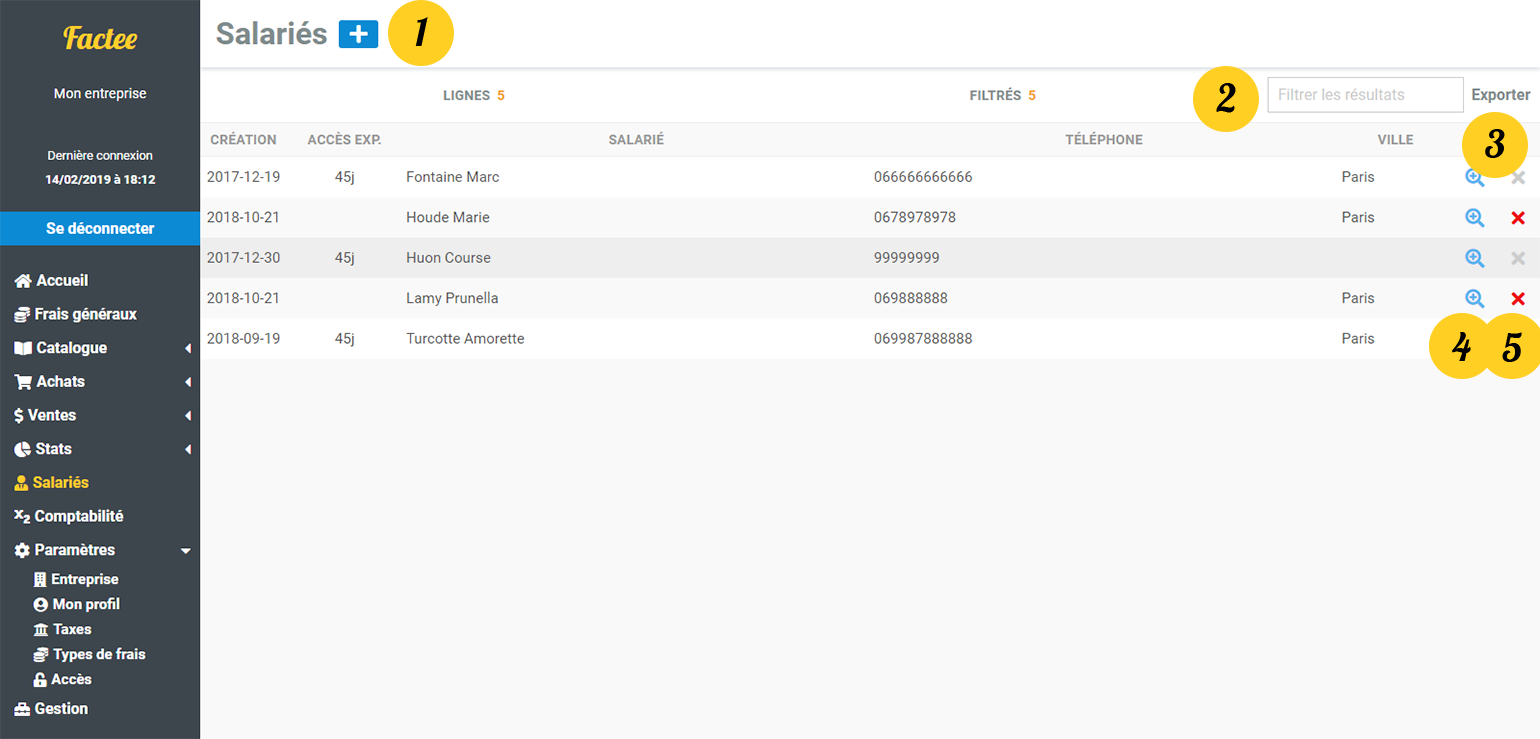Click the Se déconnecter button
Viewport: 1540px width, 739px height.
click(x=100, y=228)
